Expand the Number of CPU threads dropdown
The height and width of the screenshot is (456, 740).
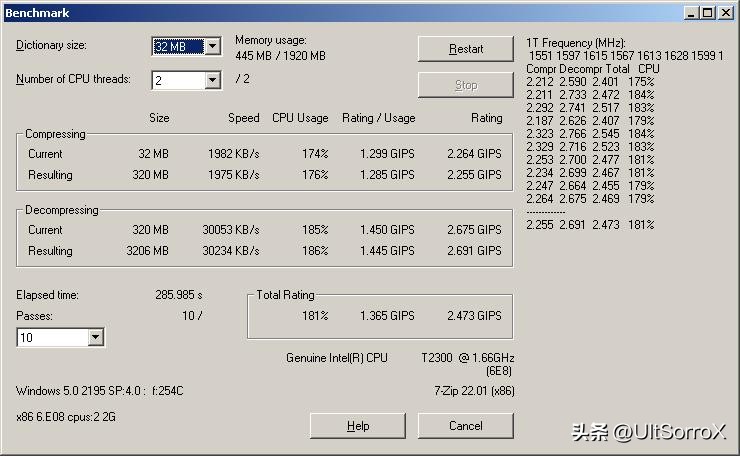[x=212, y=80]
